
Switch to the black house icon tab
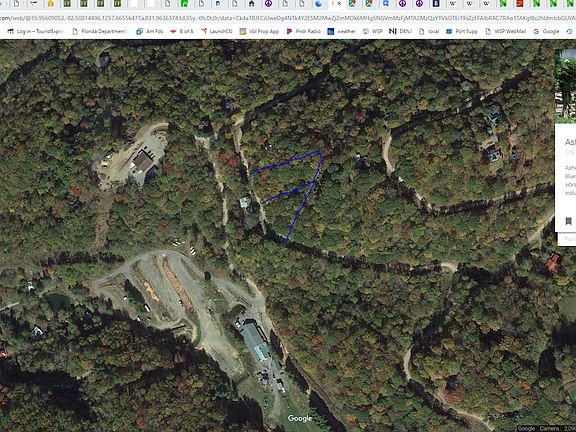click(252, 4)
